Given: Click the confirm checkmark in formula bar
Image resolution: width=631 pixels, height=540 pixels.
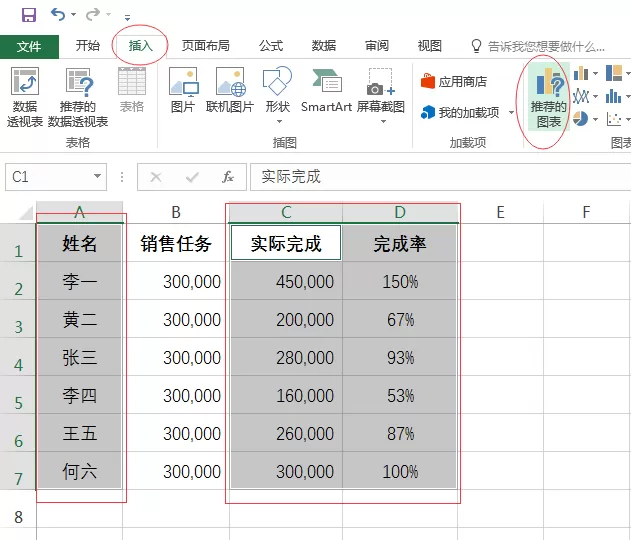Looking at the screenshot, I should [192, 177].
